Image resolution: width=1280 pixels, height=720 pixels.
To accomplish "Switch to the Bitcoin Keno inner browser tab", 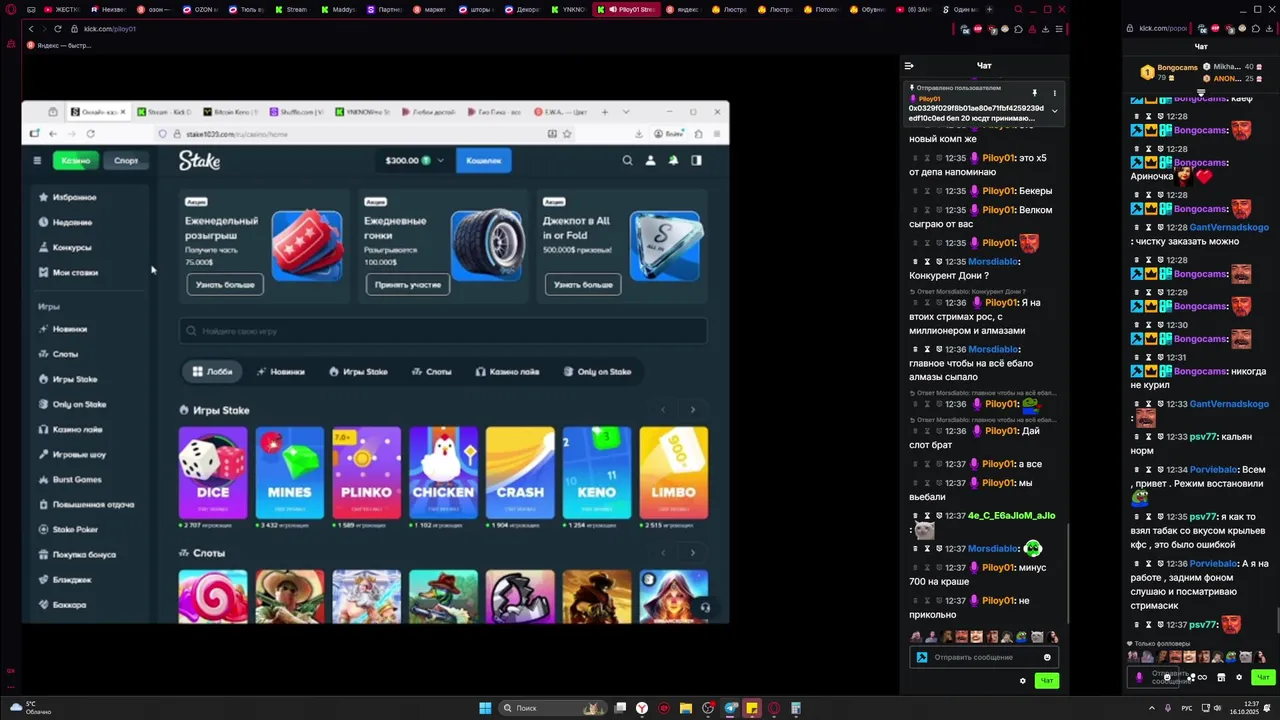I will pos(231,112).
